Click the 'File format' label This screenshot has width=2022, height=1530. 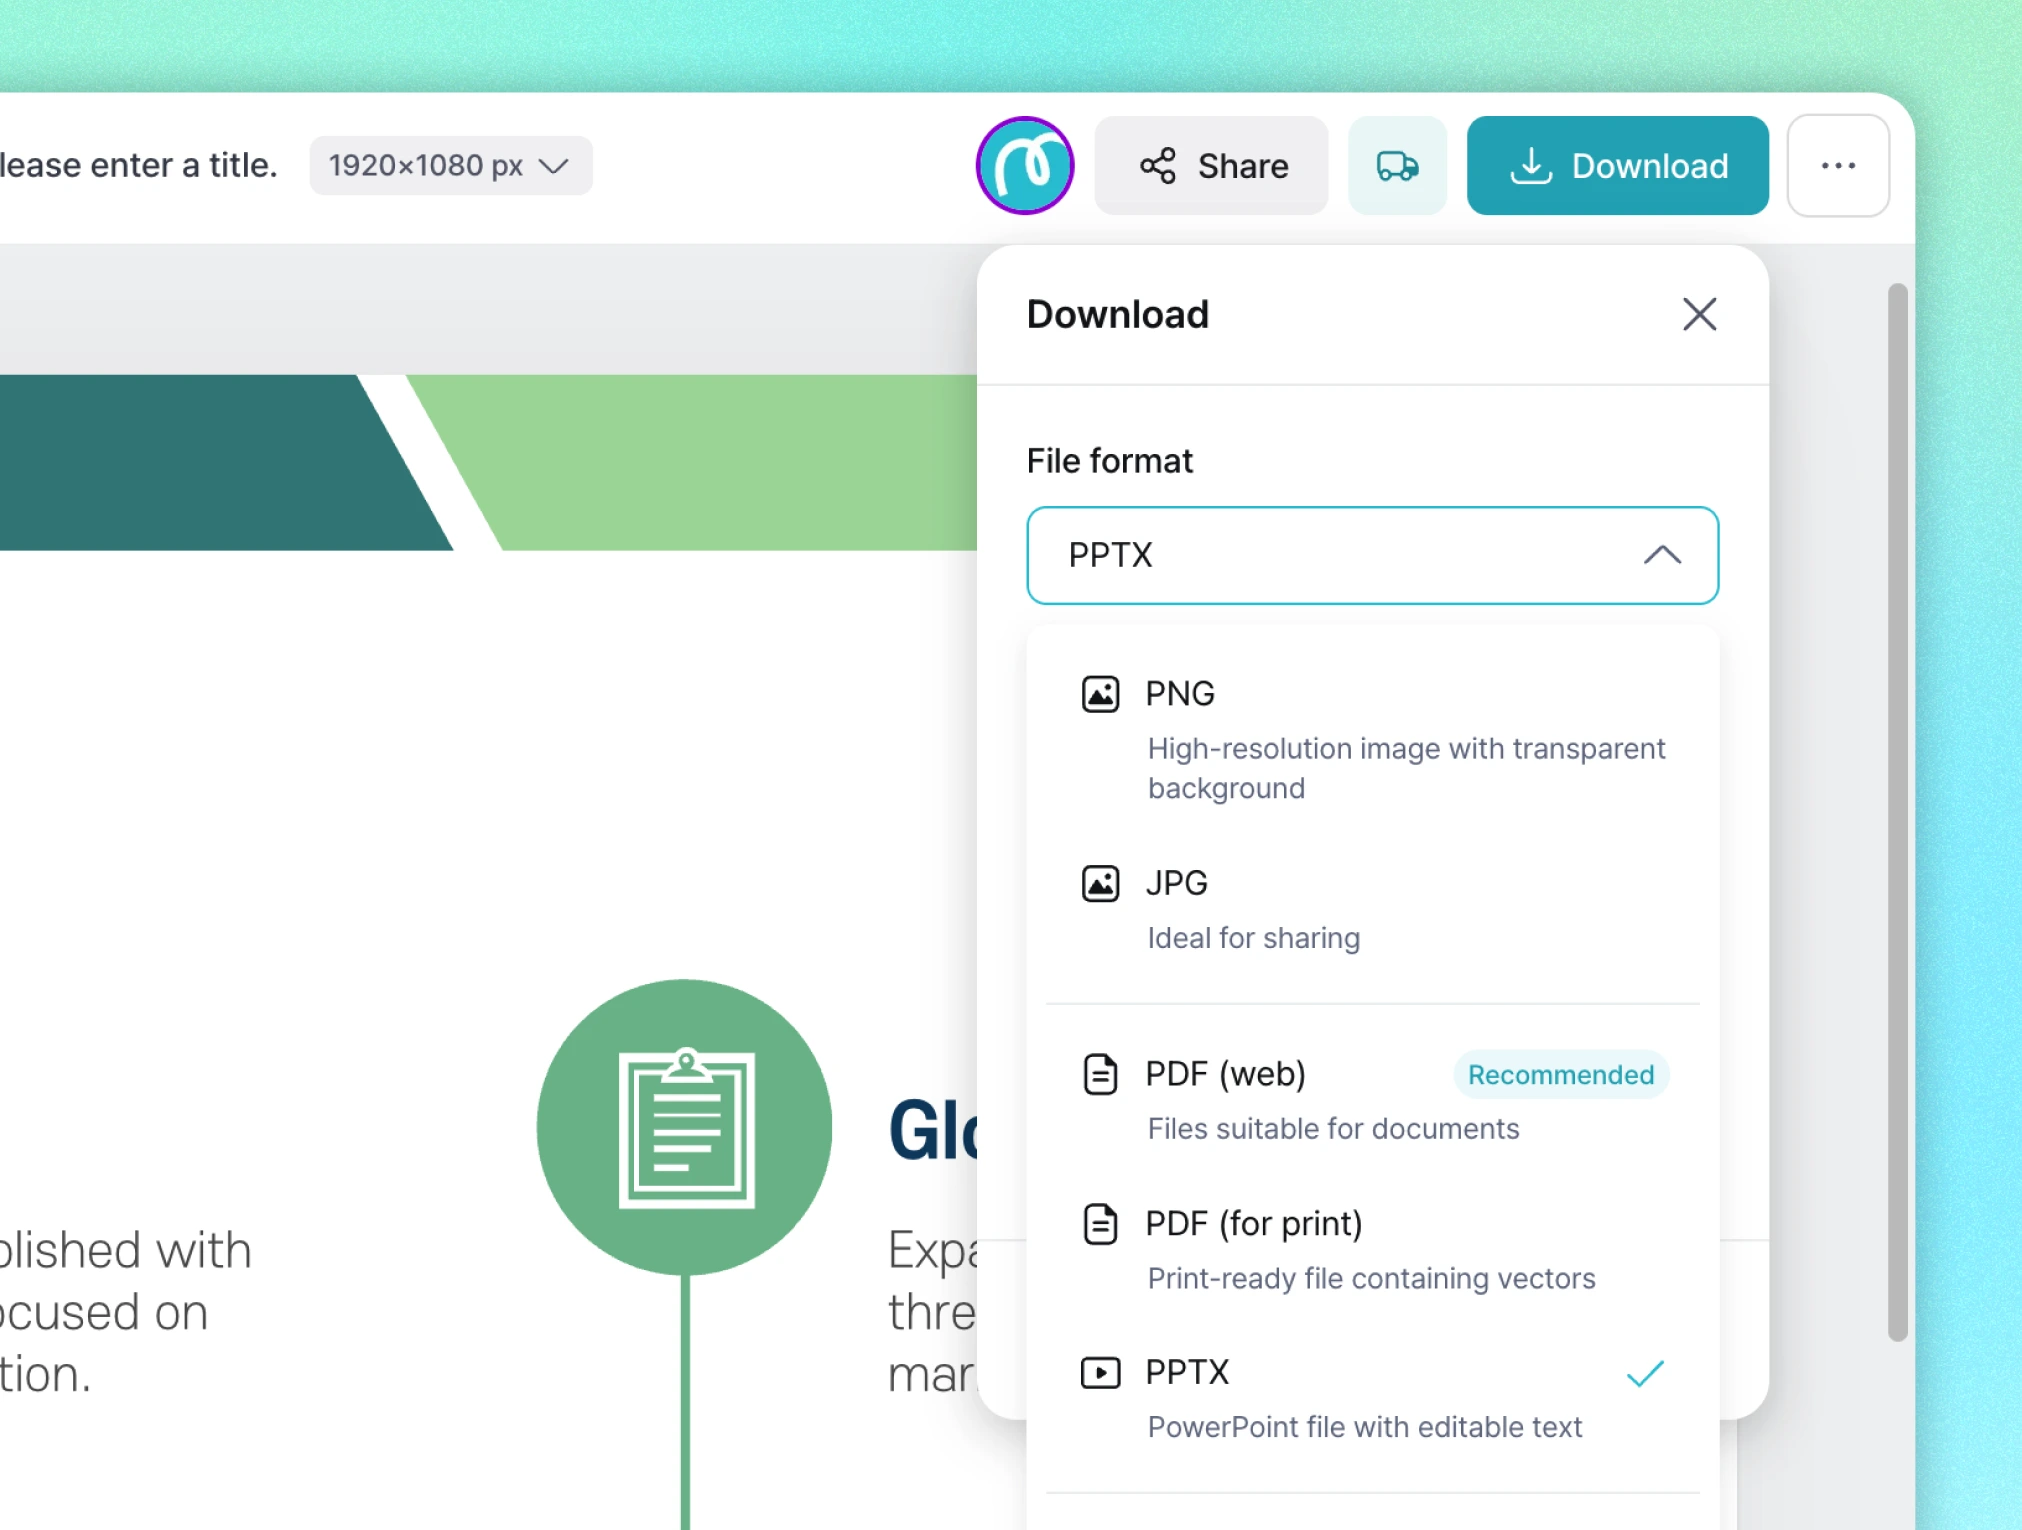click(1109, 461)
